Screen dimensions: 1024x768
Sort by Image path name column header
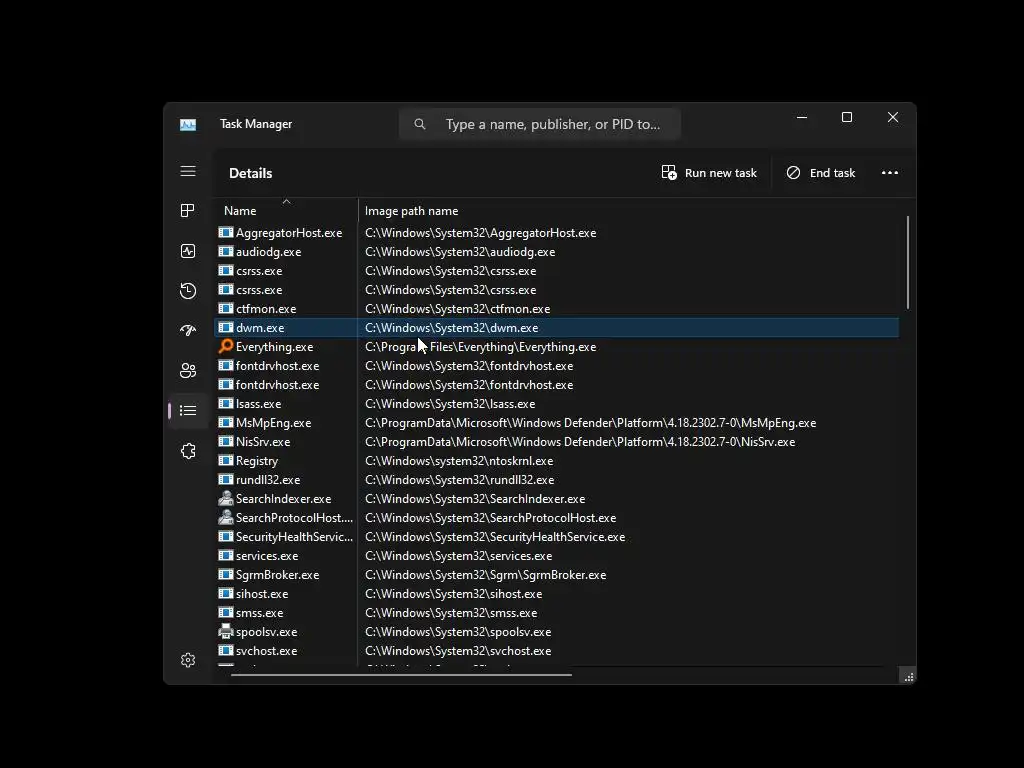point(411,211)
